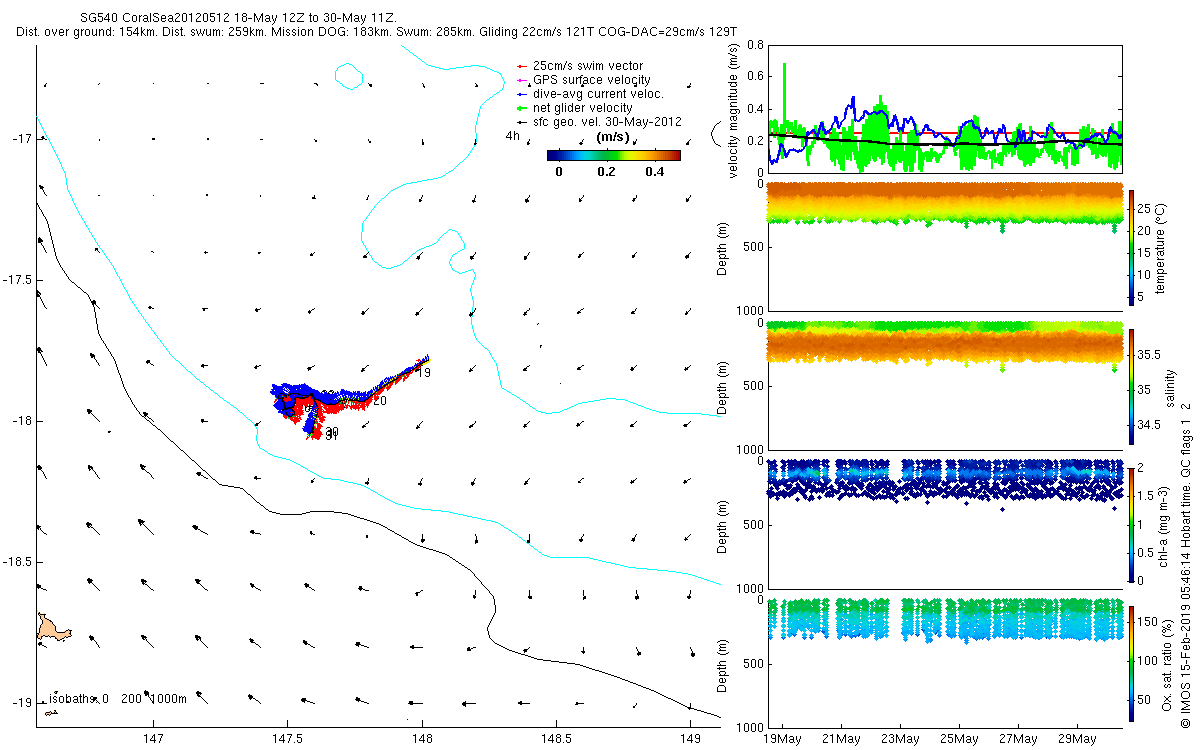Click the '21May' date tick label
The width and height of the screenshot is (1200, 750).
[841, 739]
